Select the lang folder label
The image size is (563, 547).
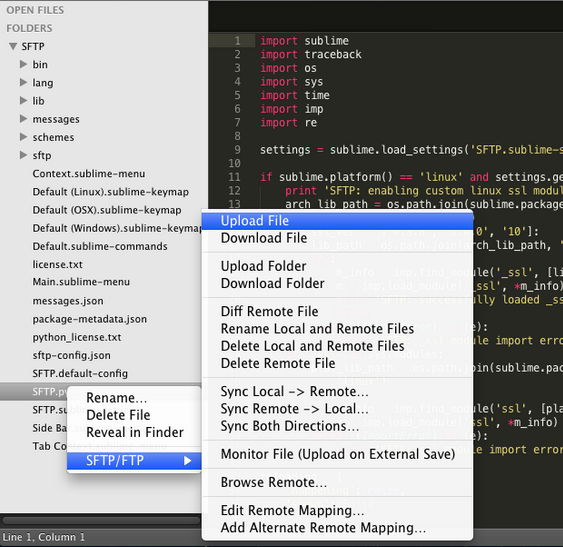point(43,83)
